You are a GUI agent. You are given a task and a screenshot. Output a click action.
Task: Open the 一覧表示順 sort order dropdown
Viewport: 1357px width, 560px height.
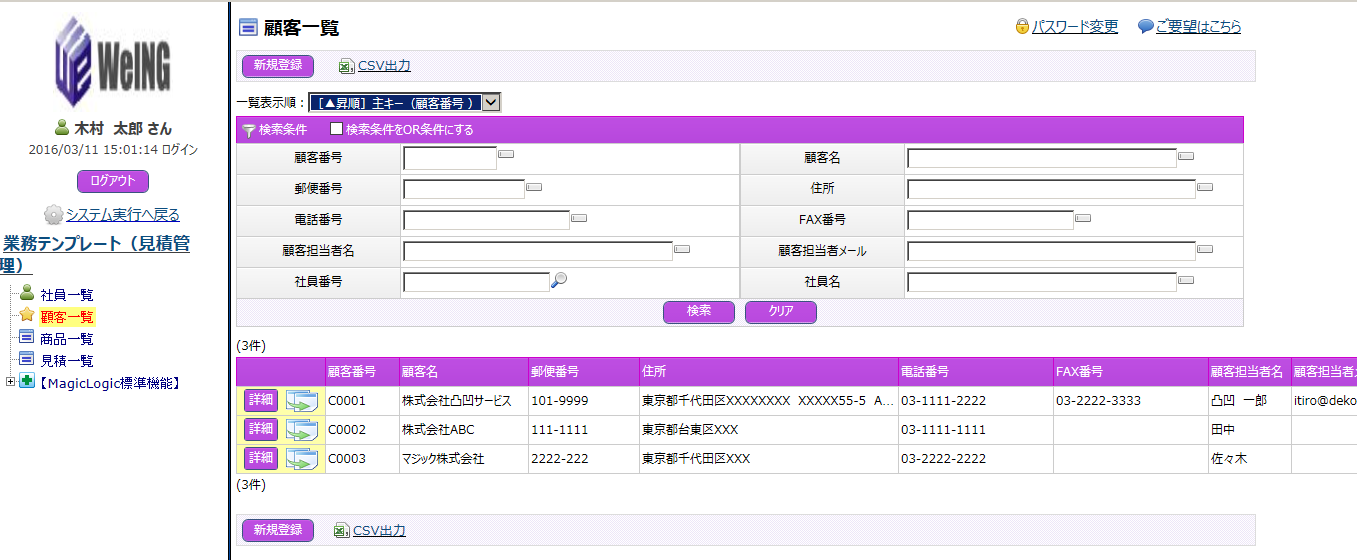pos(490,102)
